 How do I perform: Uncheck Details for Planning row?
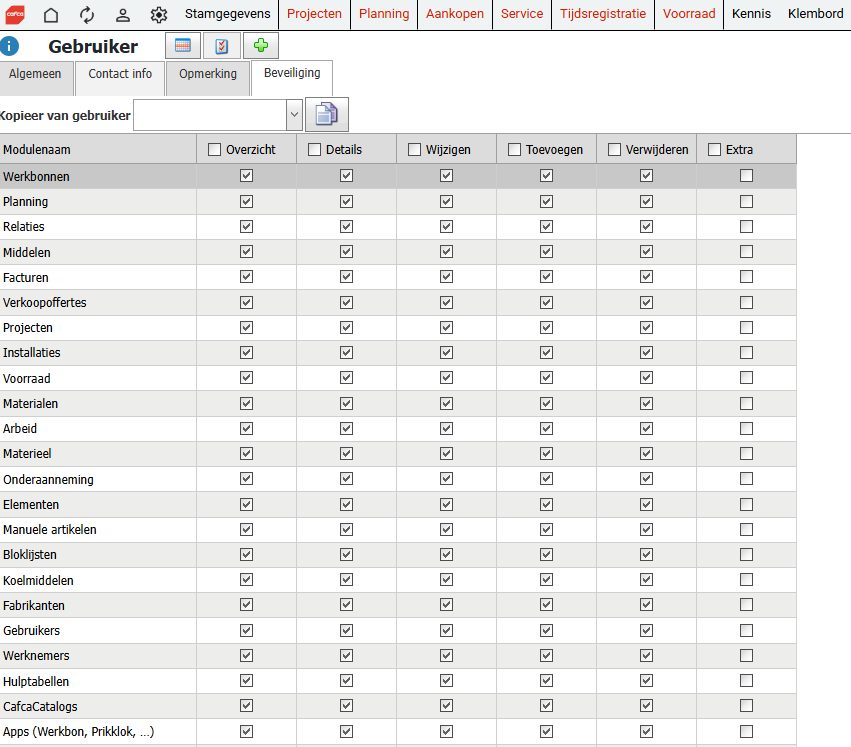[x=346, y=202]
